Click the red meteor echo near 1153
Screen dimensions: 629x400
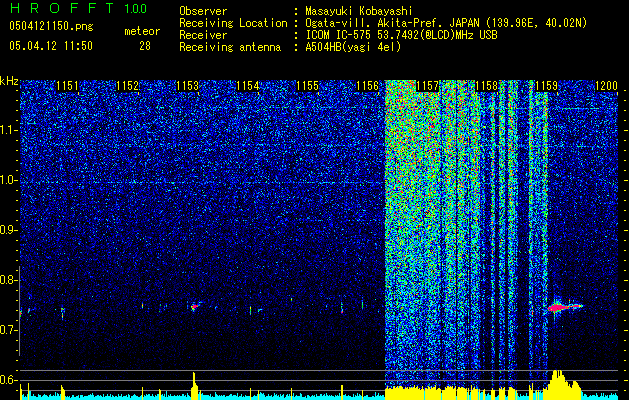coord(195,307)
